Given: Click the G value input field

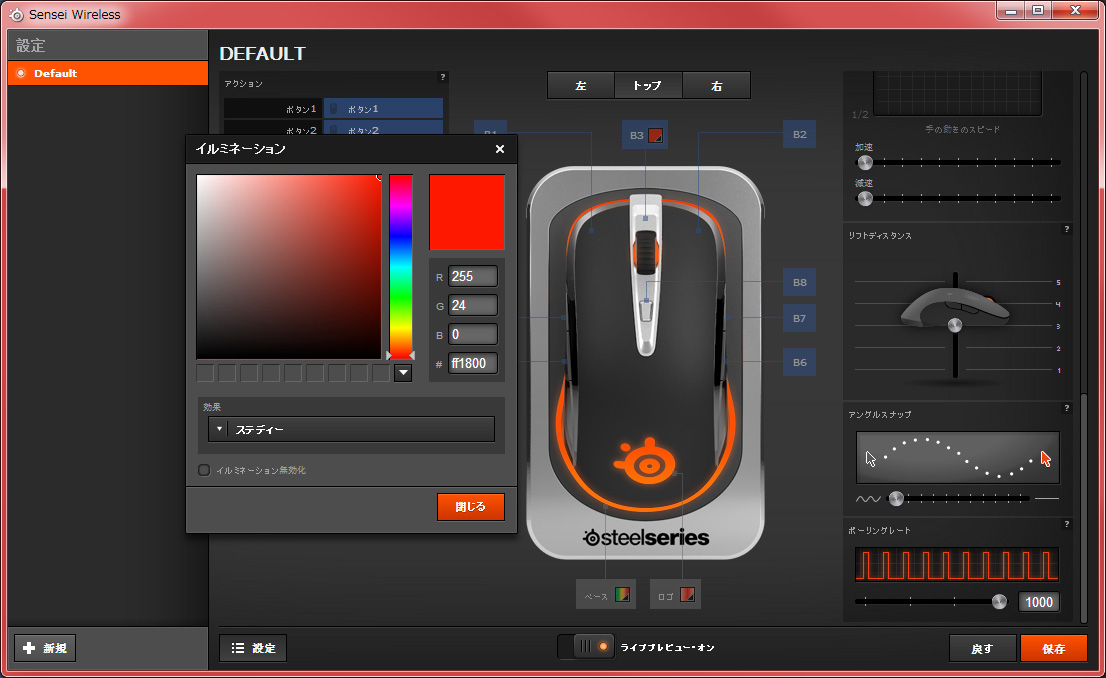Looking at the screenshot, I should tap(473, 305).
